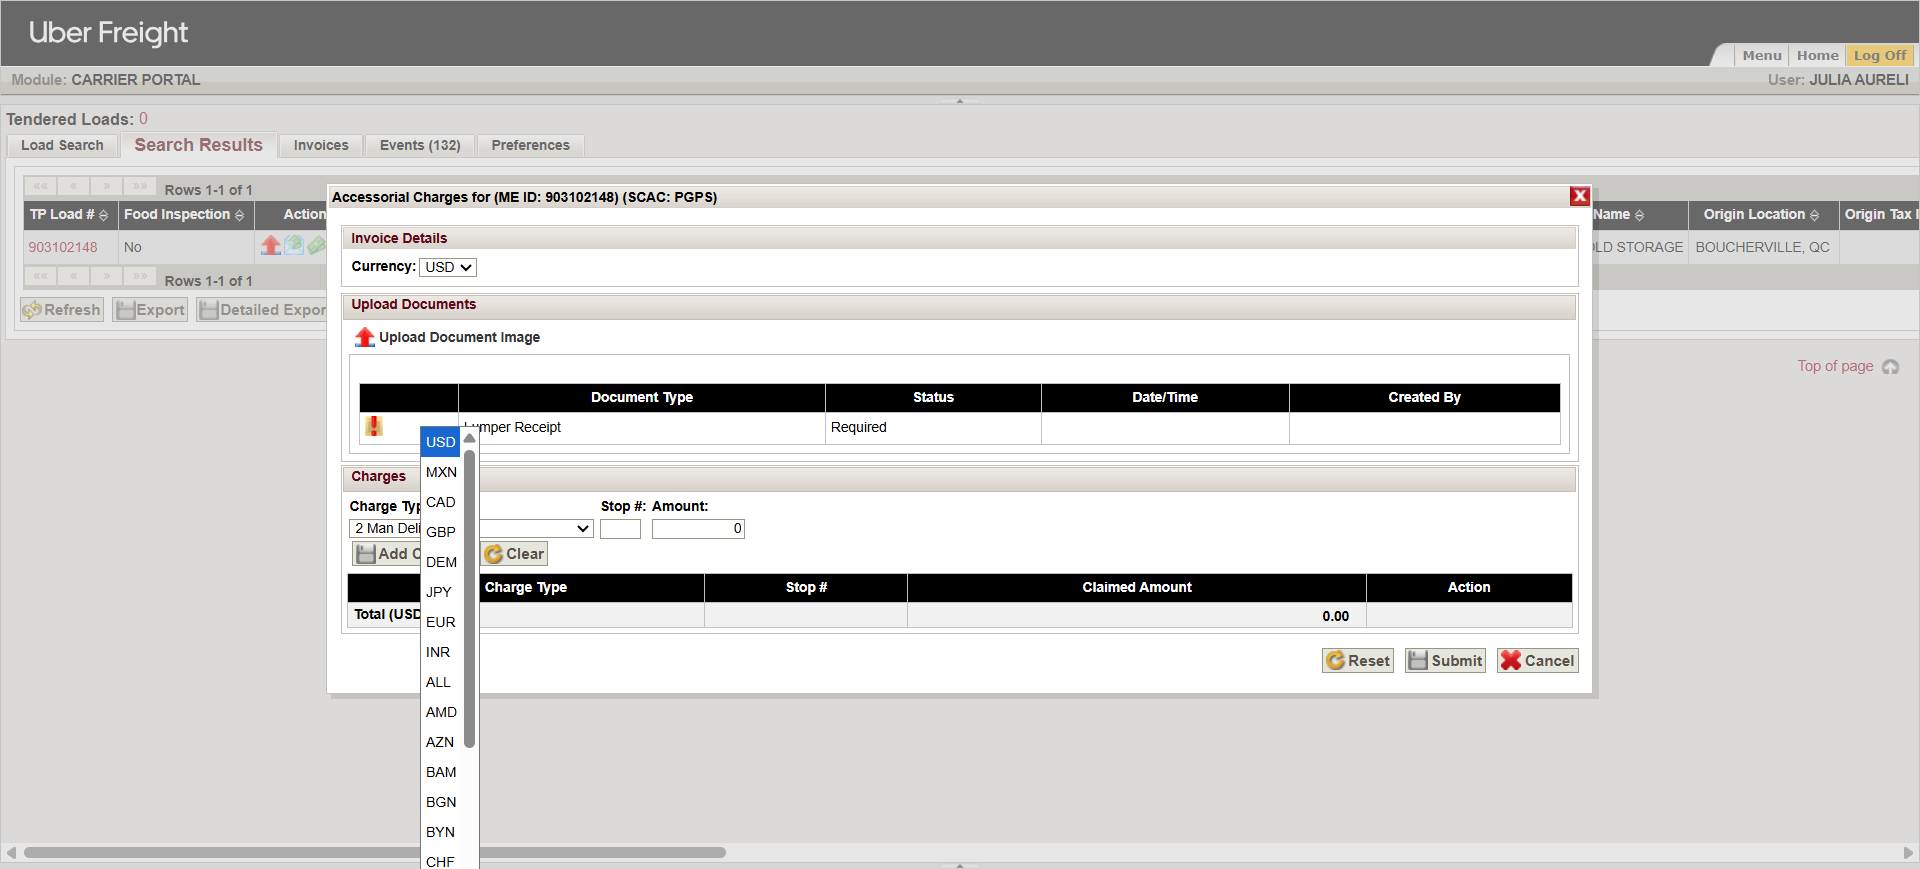Go to last page in bottom pager
The height and width of the screenshot is (869, 1920).
pyautogui.click(x=140, y=276)
